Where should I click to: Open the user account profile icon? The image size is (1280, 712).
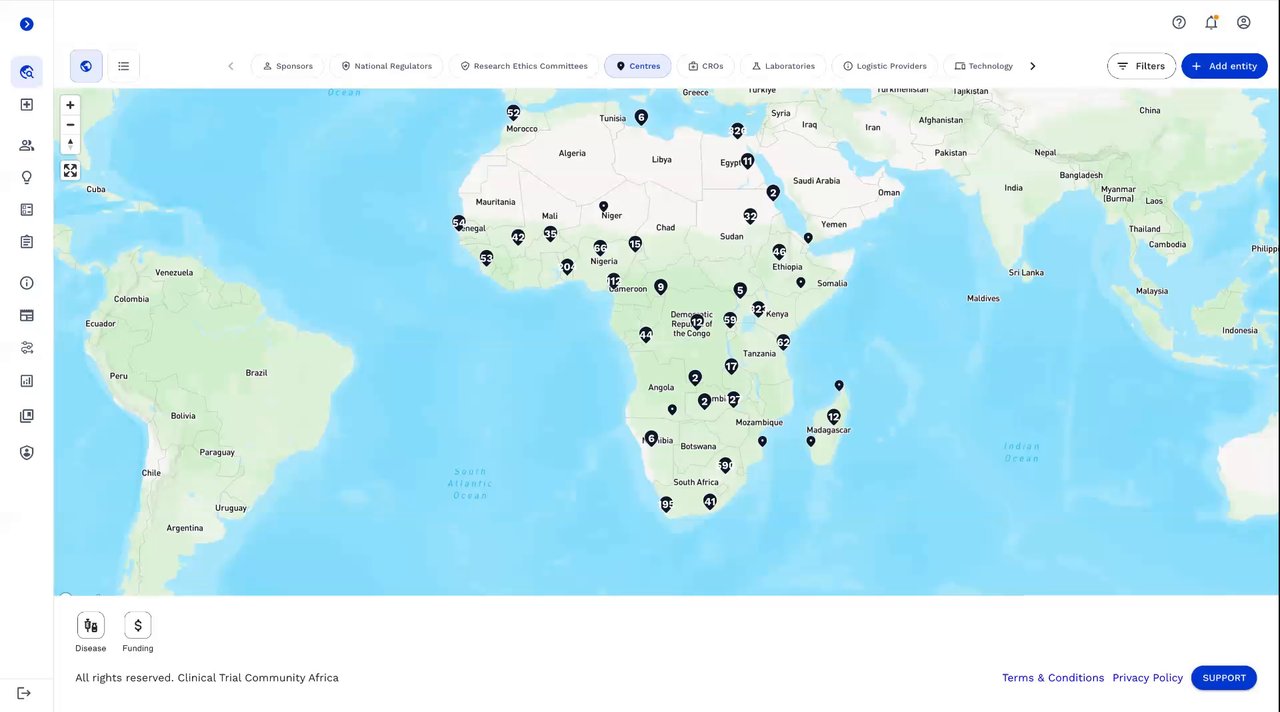1244,22
